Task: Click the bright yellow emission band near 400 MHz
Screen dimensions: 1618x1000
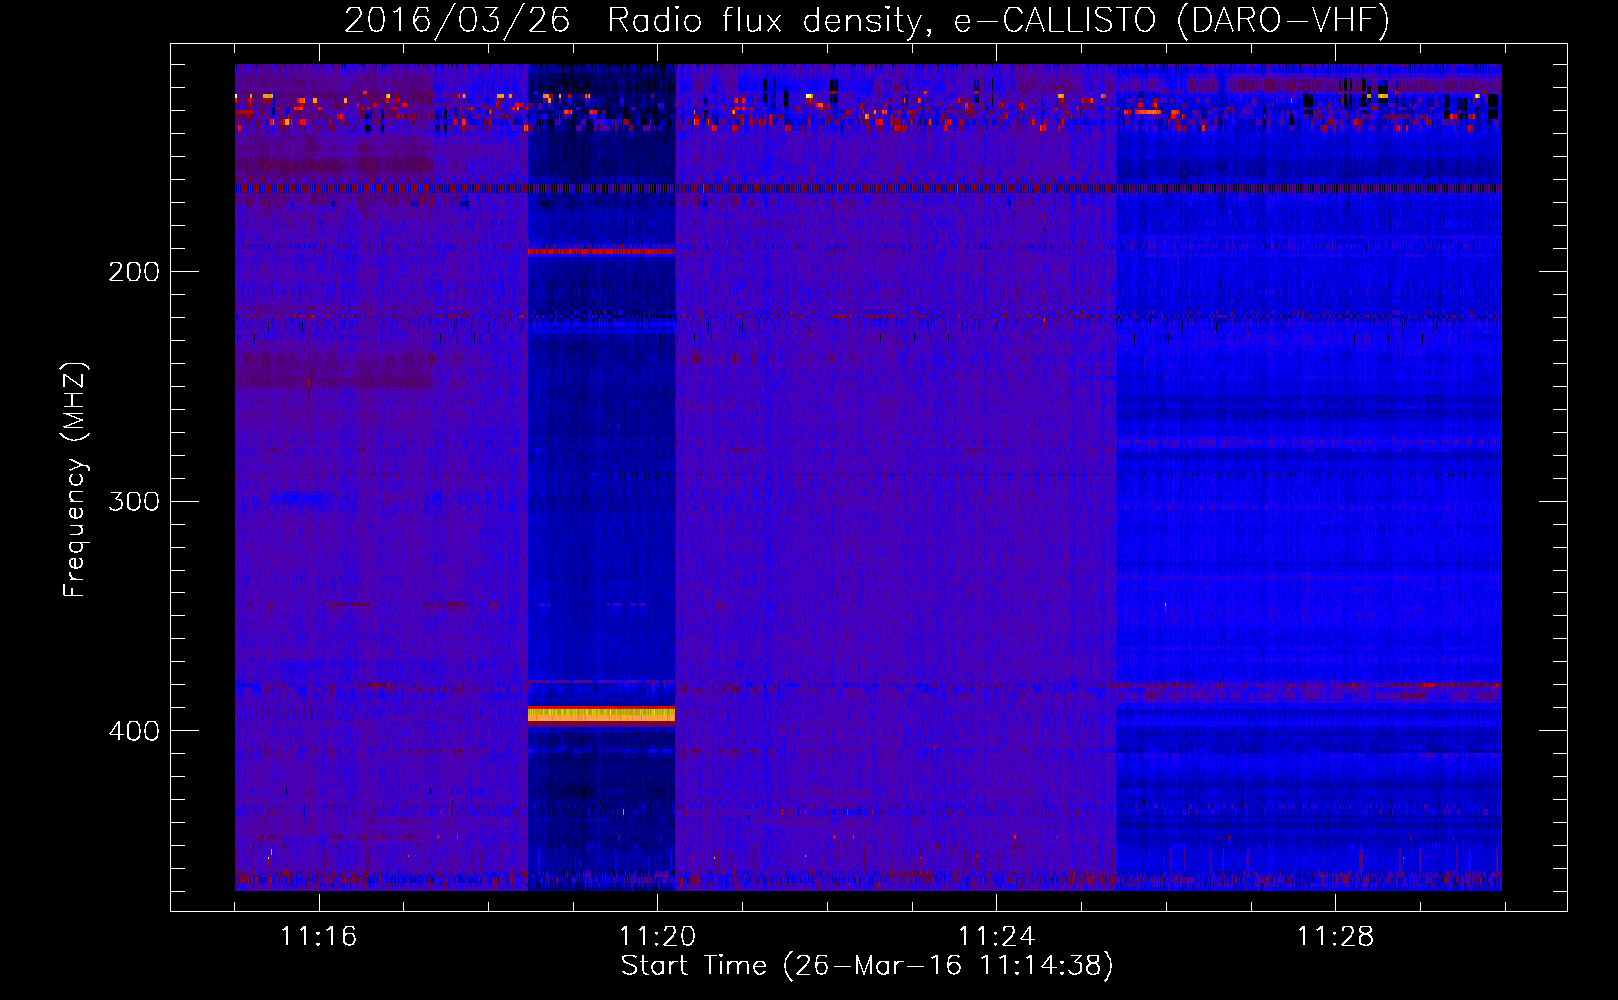Action: tap(601, 714)
